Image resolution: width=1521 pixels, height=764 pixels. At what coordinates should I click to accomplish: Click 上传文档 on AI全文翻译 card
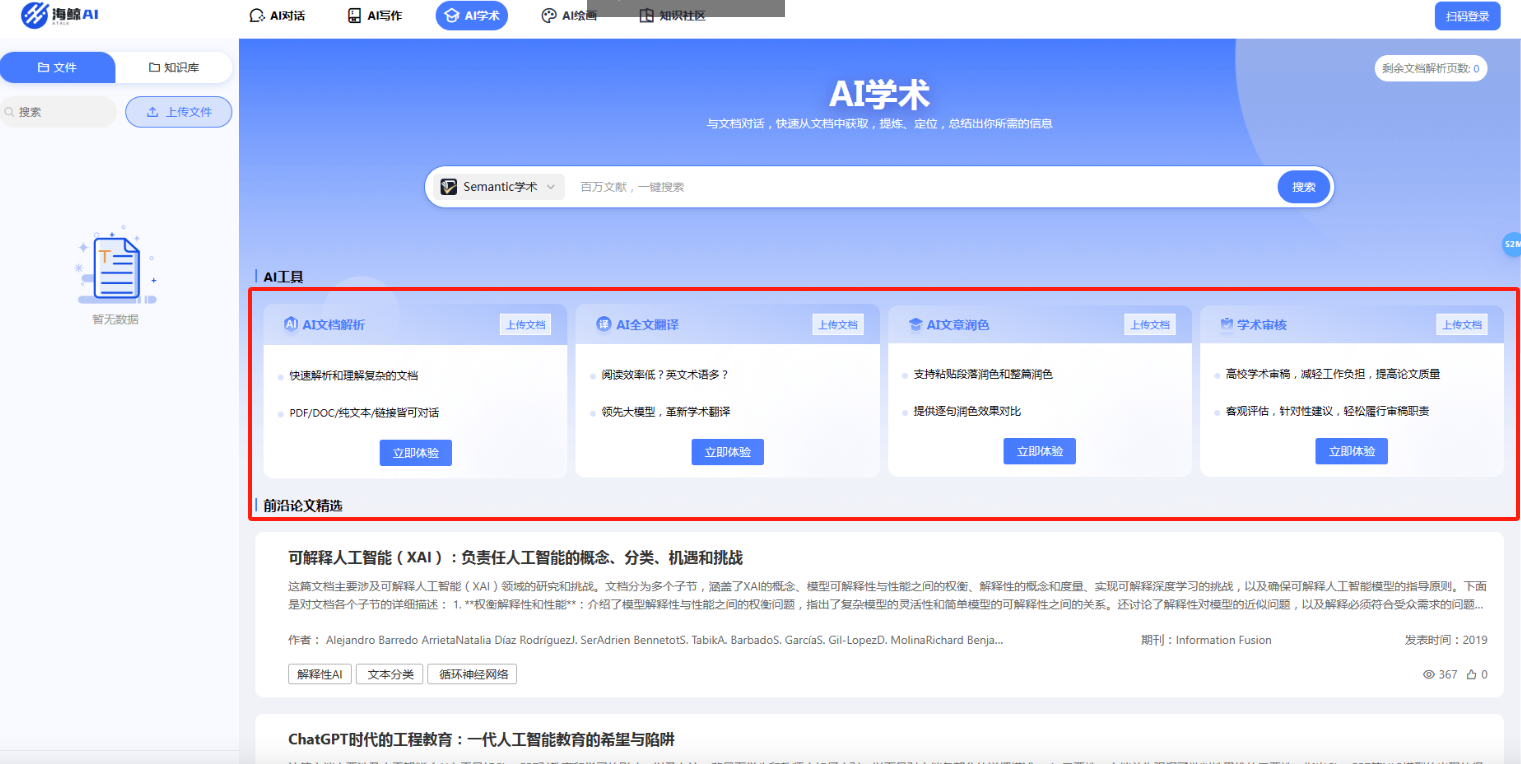tap(838, 324)
